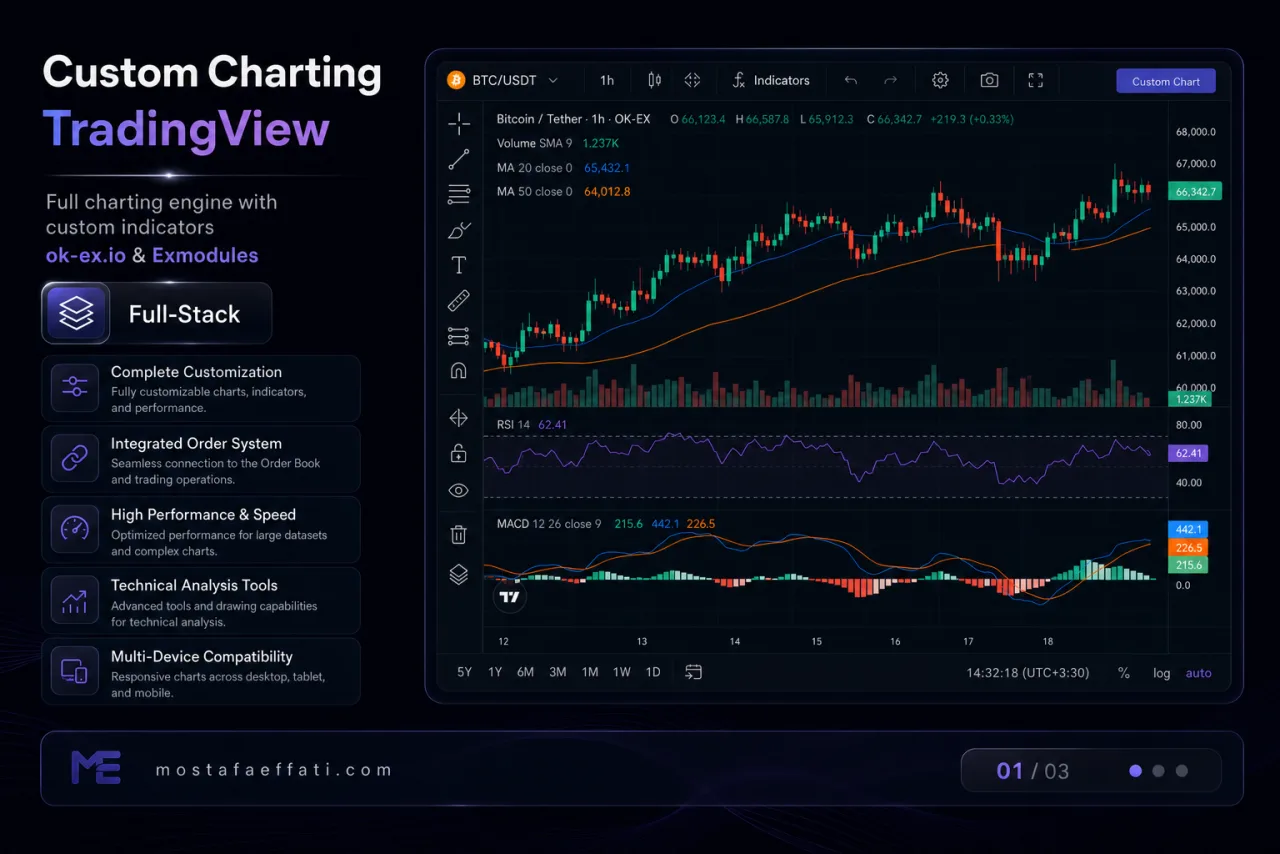Change the 1h timeframe interval
This screenshot has height=854, width=1280.
(x=607, y=80)
